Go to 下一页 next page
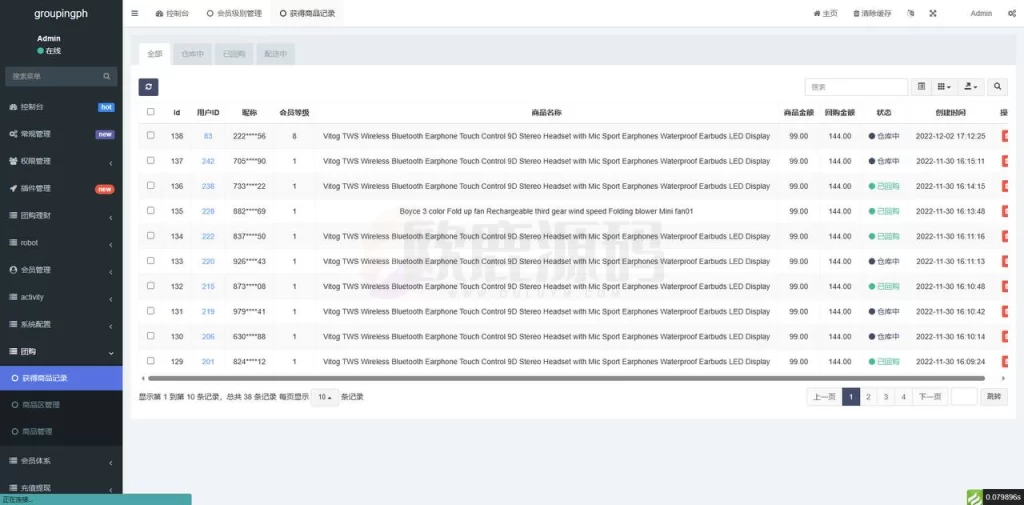Screen dimensions: 1024x505 click(930, 397)
